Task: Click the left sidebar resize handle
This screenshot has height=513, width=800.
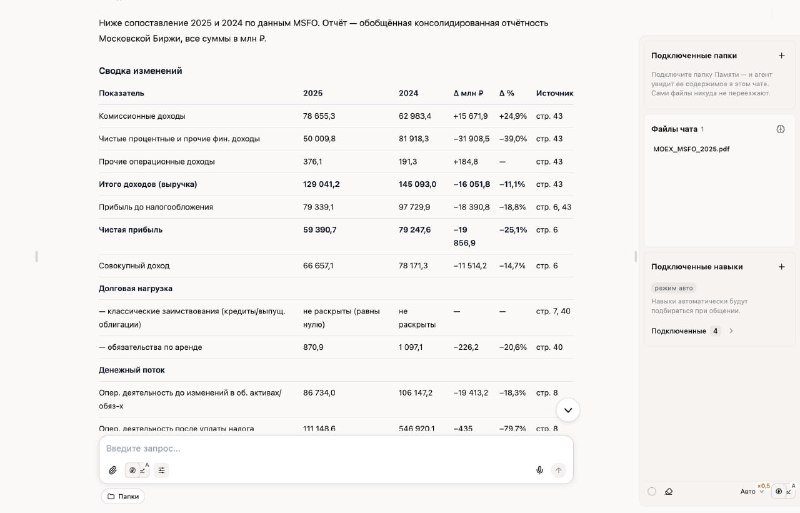Action: coord(37,257)
